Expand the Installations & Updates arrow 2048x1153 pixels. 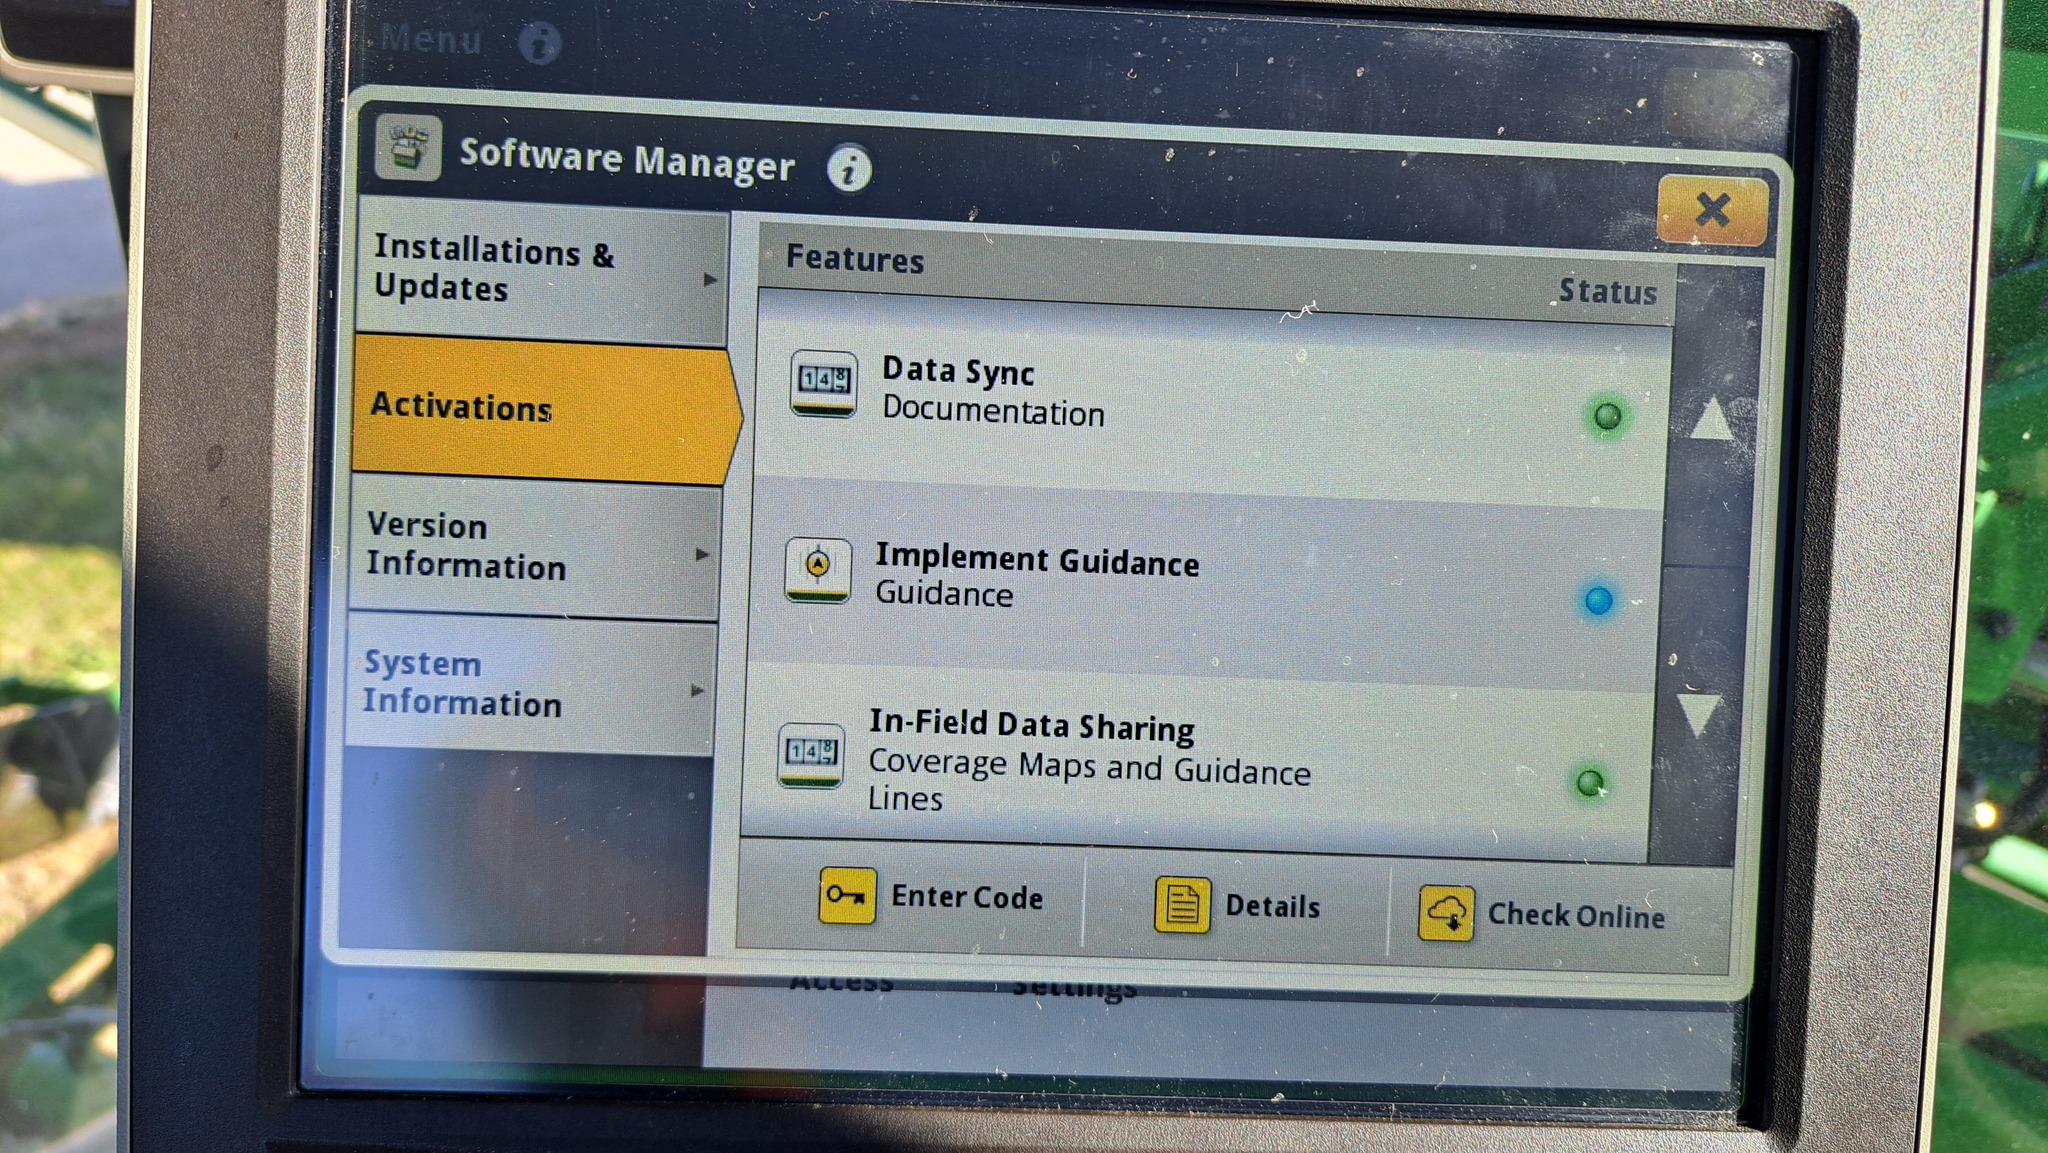[710, 279]
